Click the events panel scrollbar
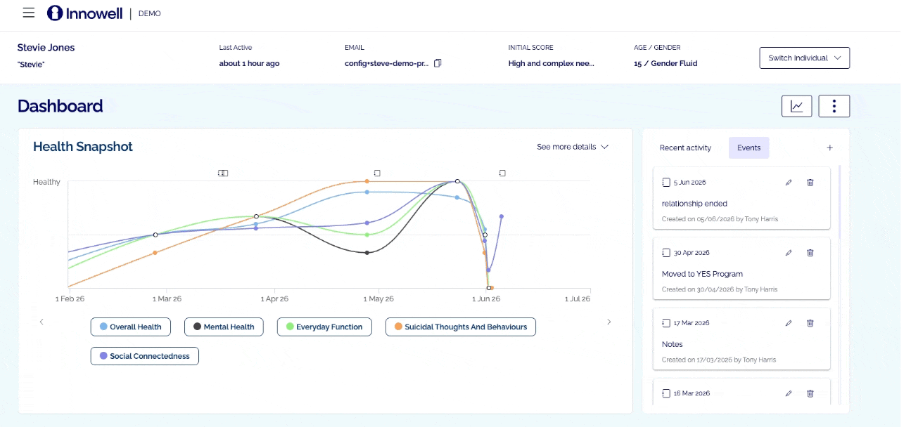 (839, 201)
